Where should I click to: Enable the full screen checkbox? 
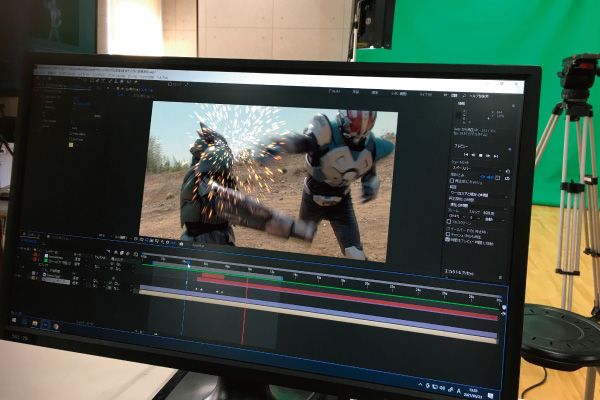coord(449,222)
